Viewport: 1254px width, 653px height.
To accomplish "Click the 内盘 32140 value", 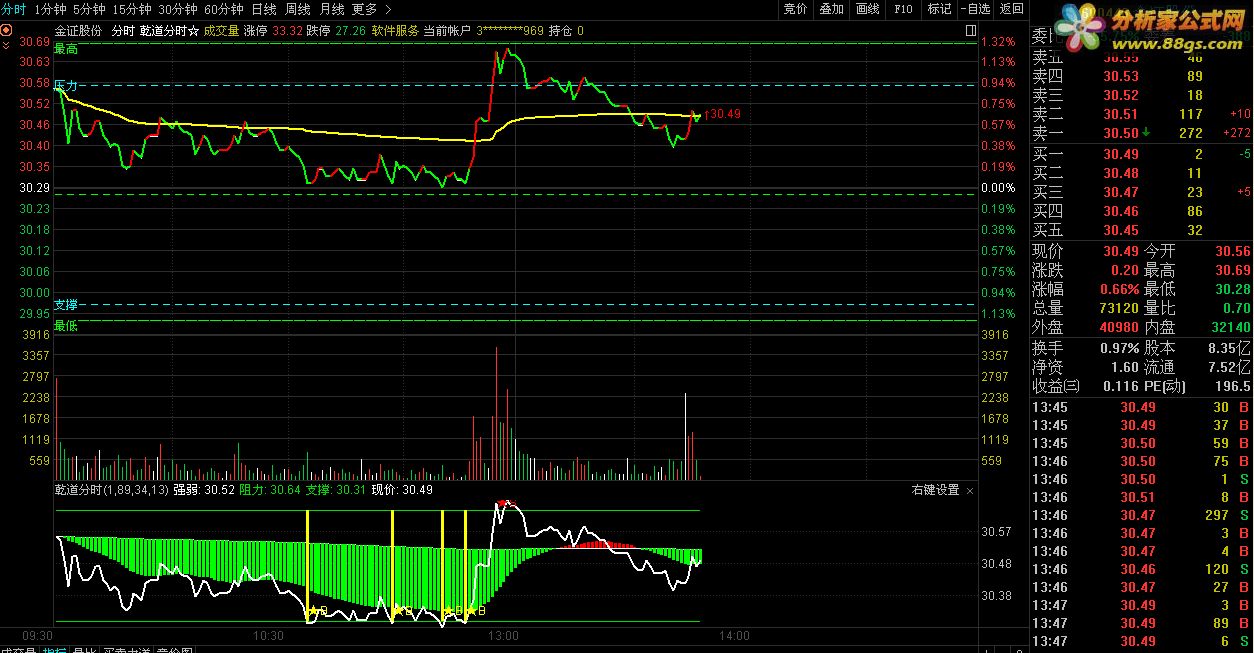I will tap(1229, 327).
